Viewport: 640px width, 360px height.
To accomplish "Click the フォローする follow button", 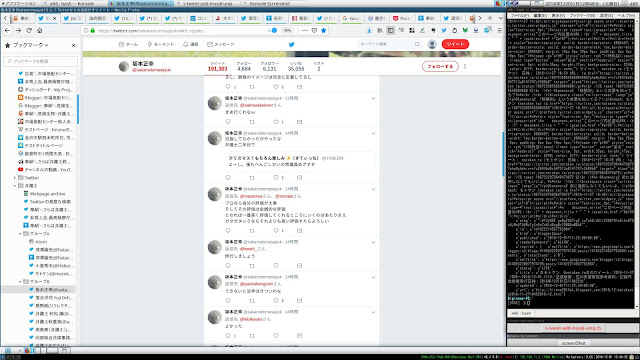I will [x=440, y=66].
